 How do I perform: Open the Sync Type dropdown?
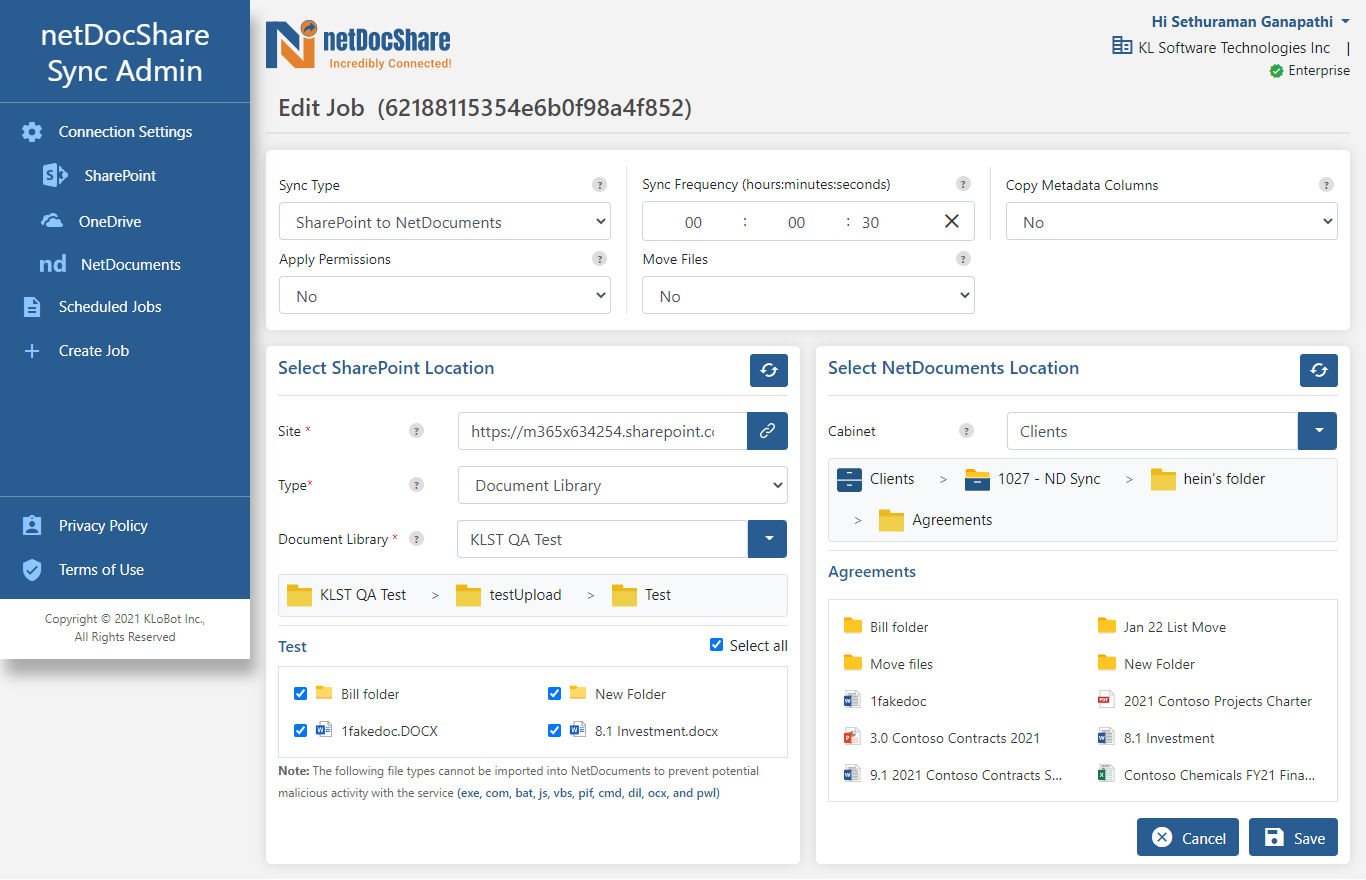[445, 222]
